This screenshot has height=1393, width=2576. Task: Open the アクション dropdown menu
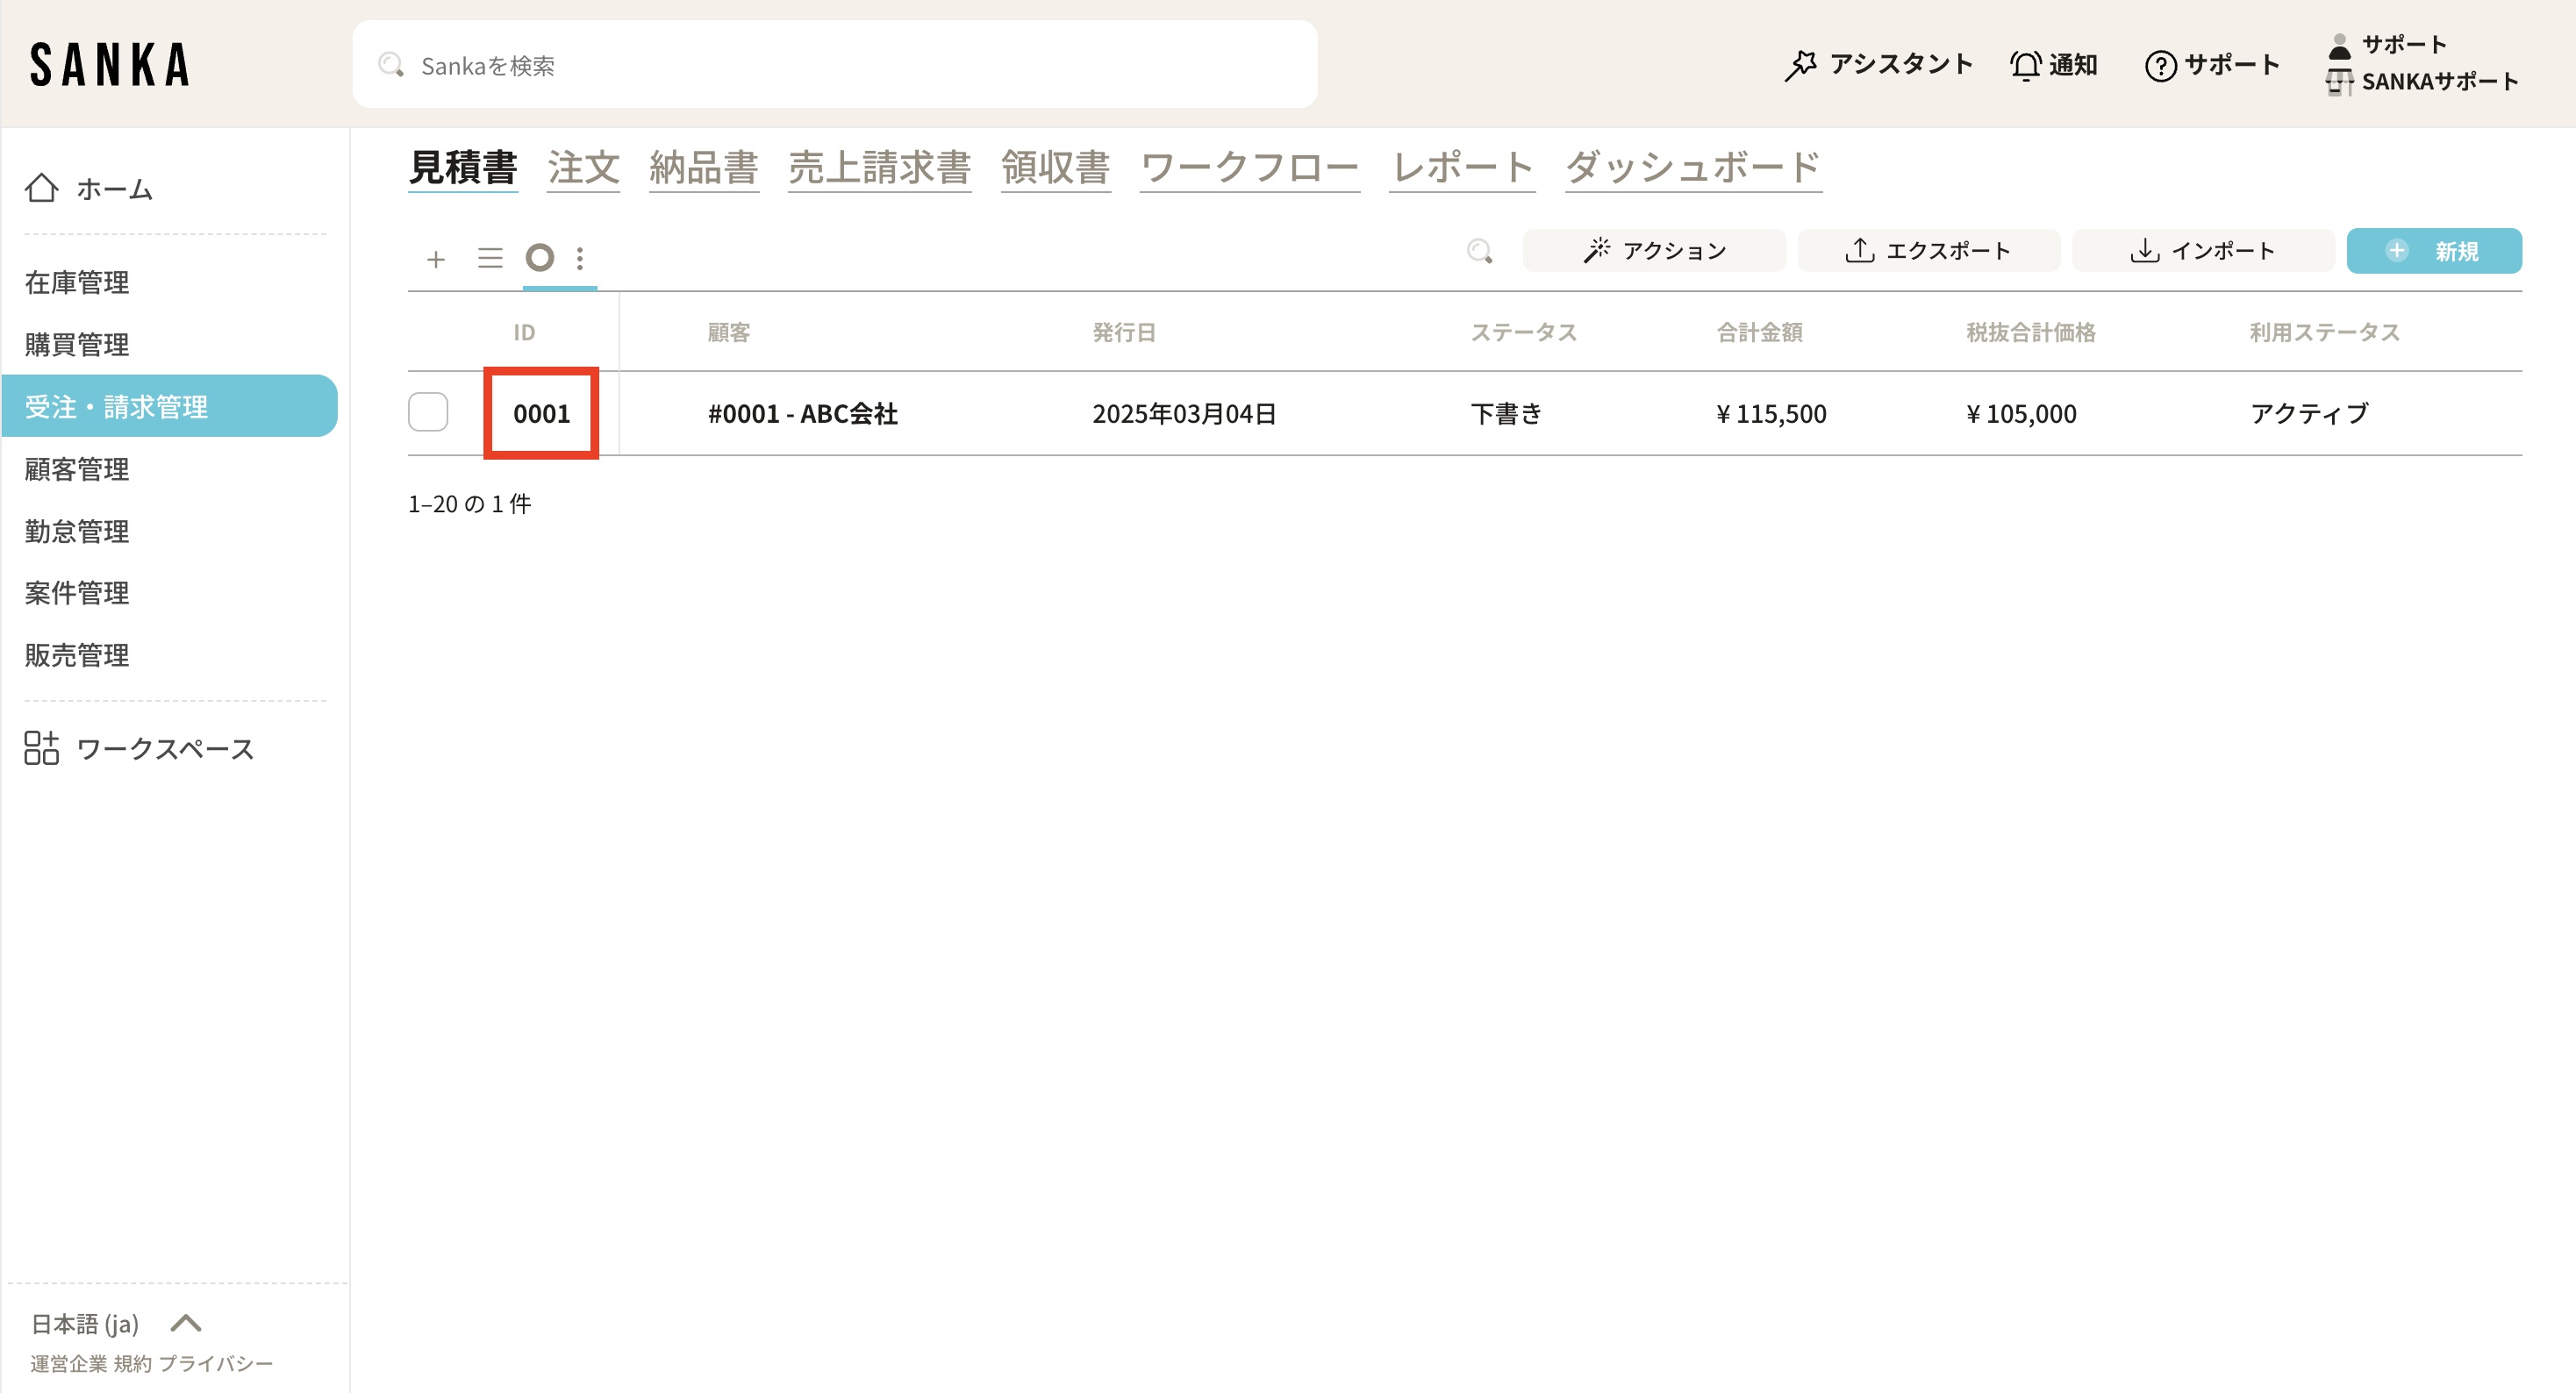[x=1654, y=251]
